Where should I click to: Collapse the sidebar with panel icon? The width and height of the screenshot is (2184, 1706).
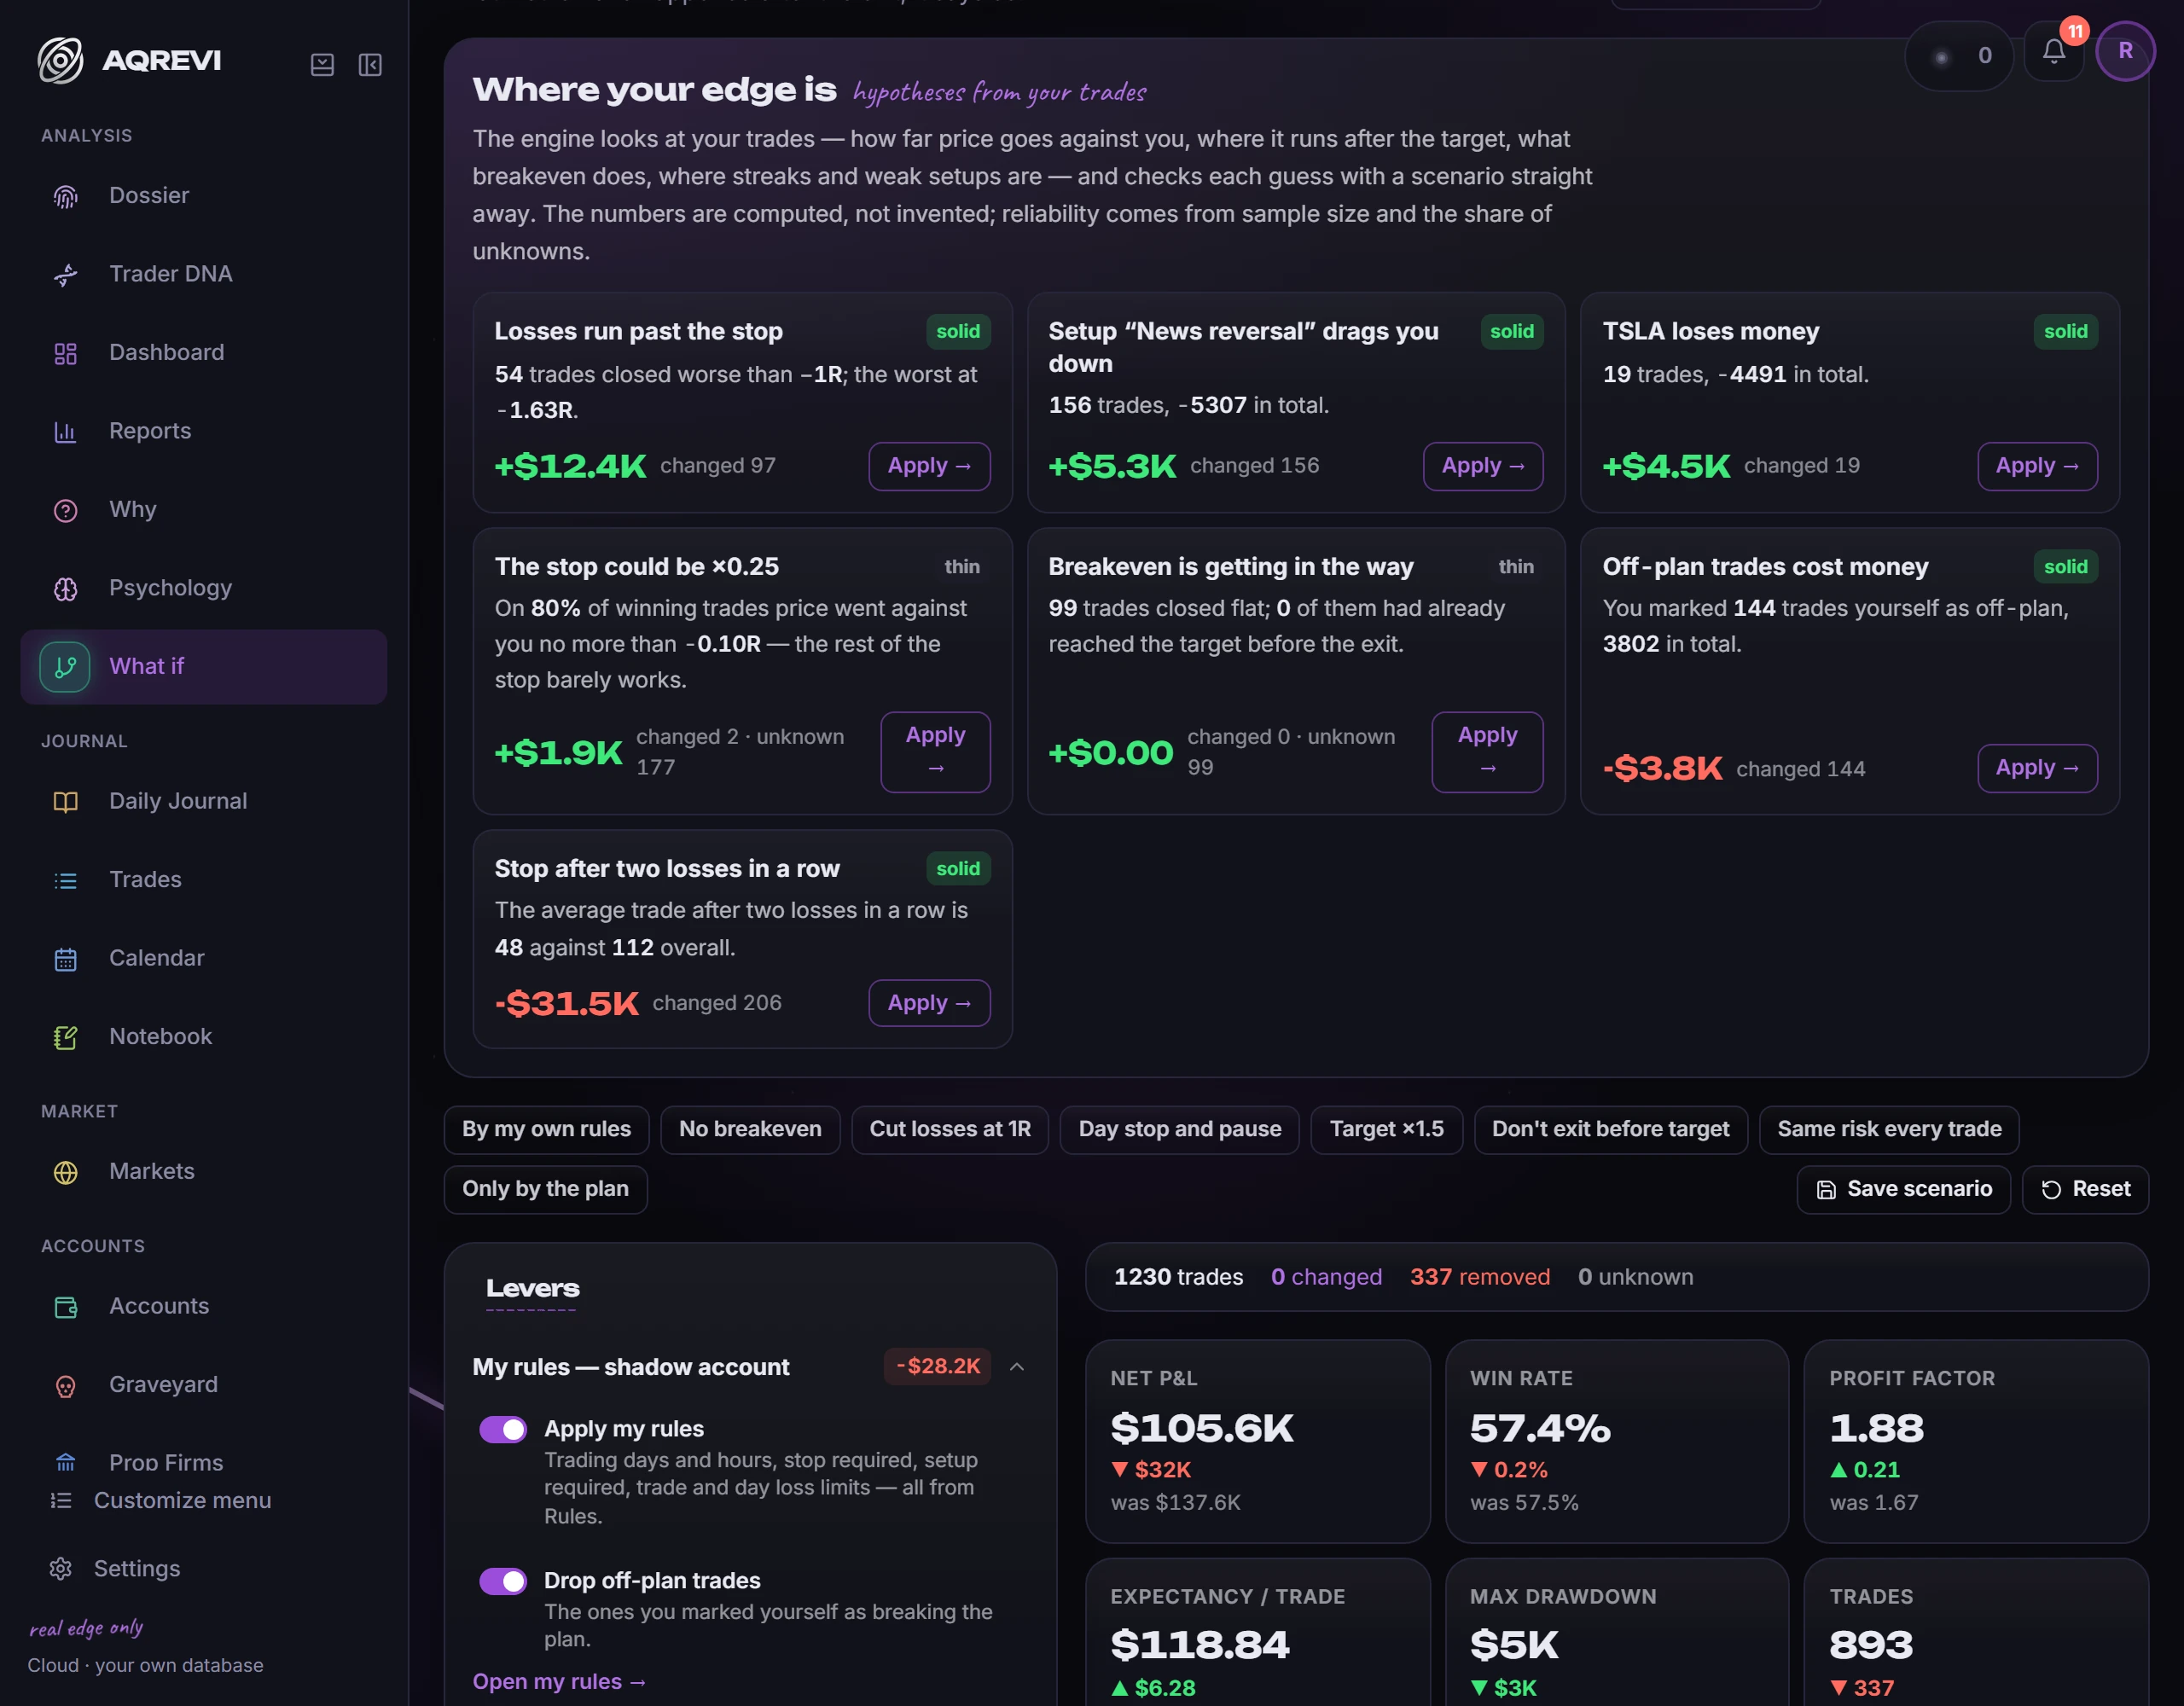pyautogui.click(x=370, y=65)
